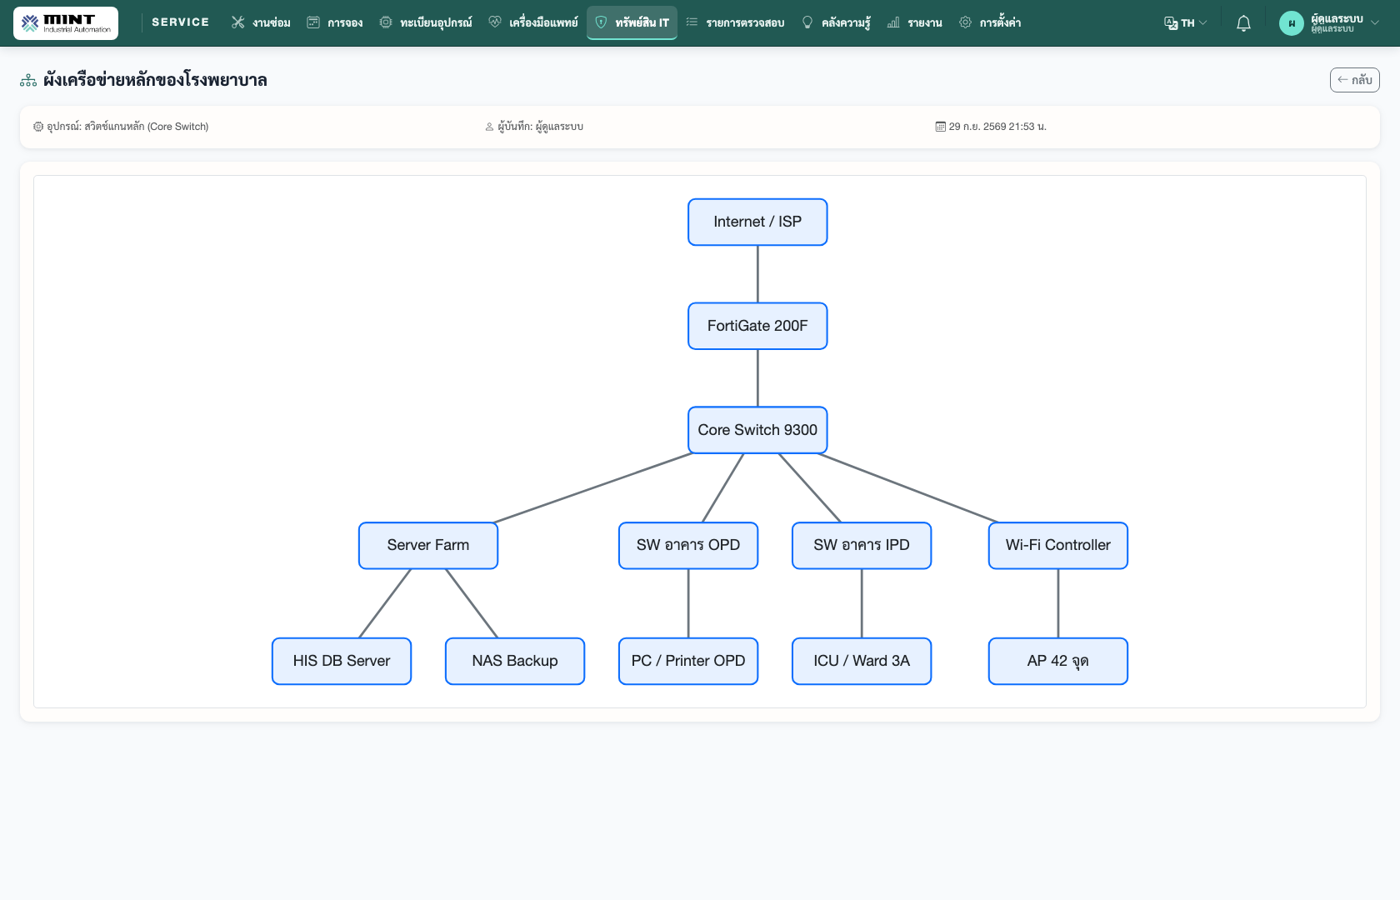Viewport: 1400px width, 900px height.
Task: Click the gear icon beside ทะเบียนอุปกรณ์
Action: point(386,22)
